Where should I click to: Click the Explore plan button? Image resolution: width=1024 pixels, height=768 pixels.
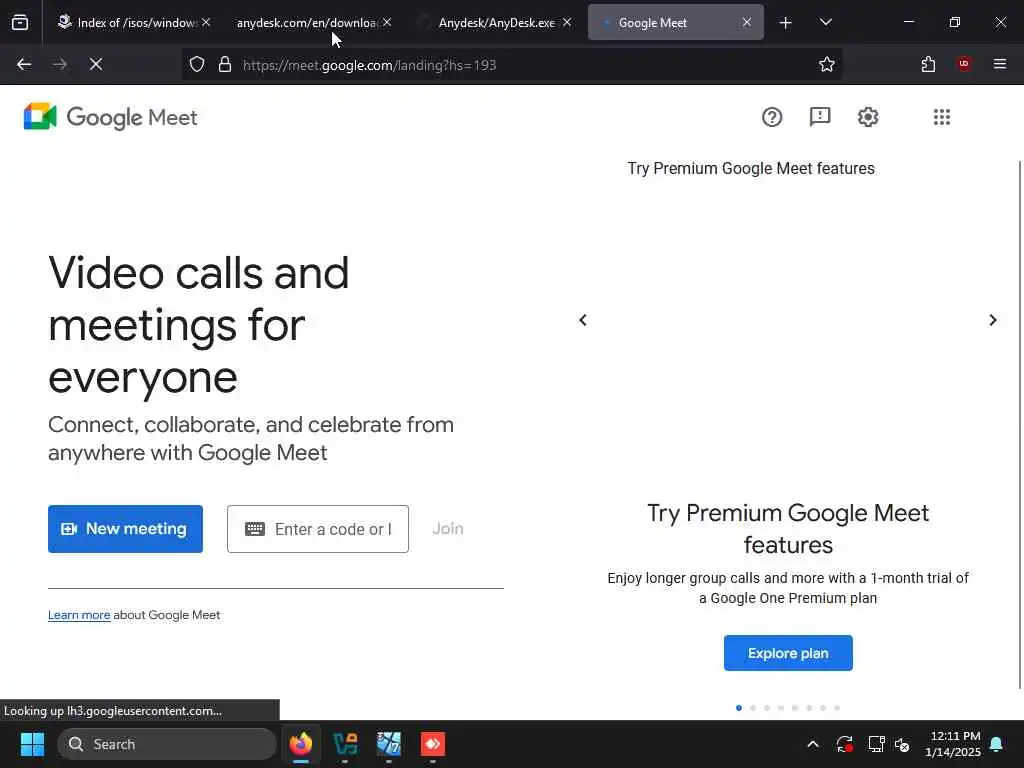(x=788, y=653)
